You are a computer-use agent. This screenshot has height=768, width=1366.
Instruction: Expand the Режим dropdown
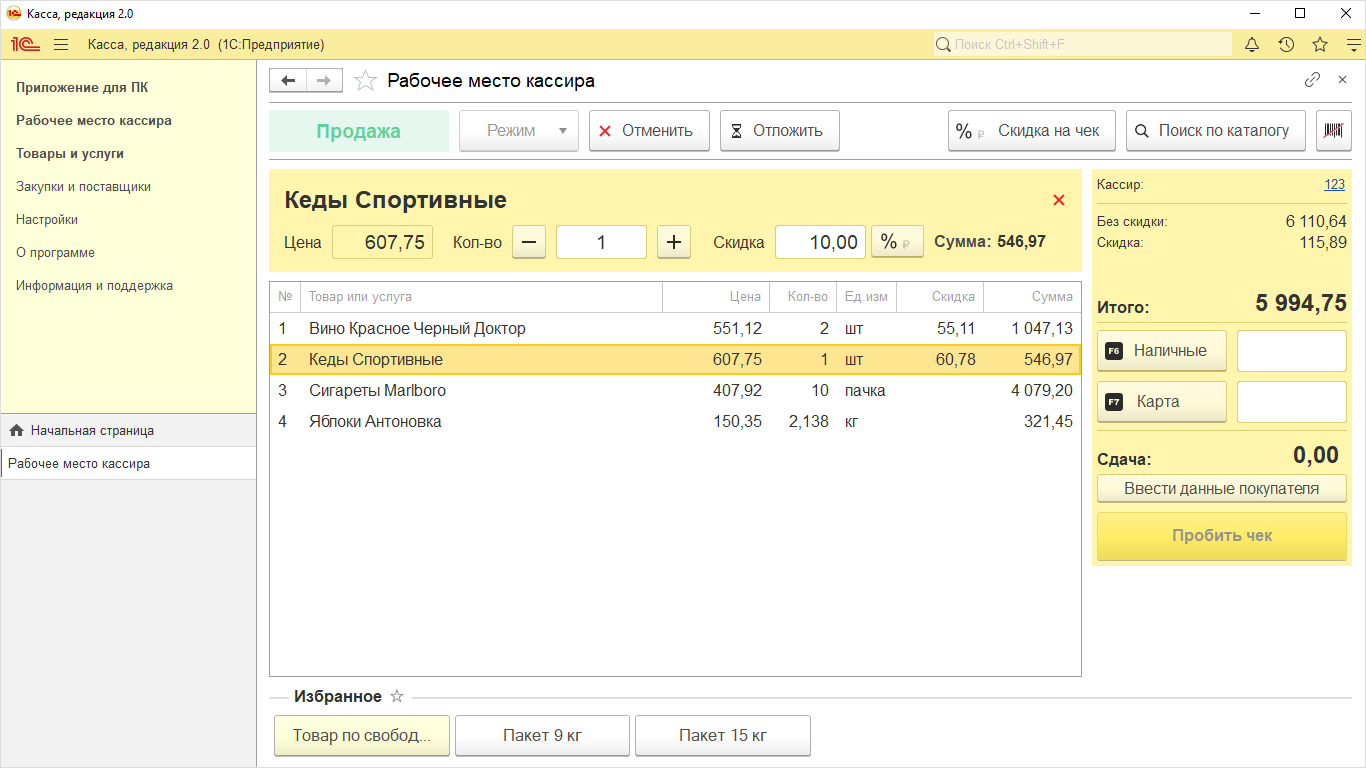pyautogui.click(x=519, y=131)
